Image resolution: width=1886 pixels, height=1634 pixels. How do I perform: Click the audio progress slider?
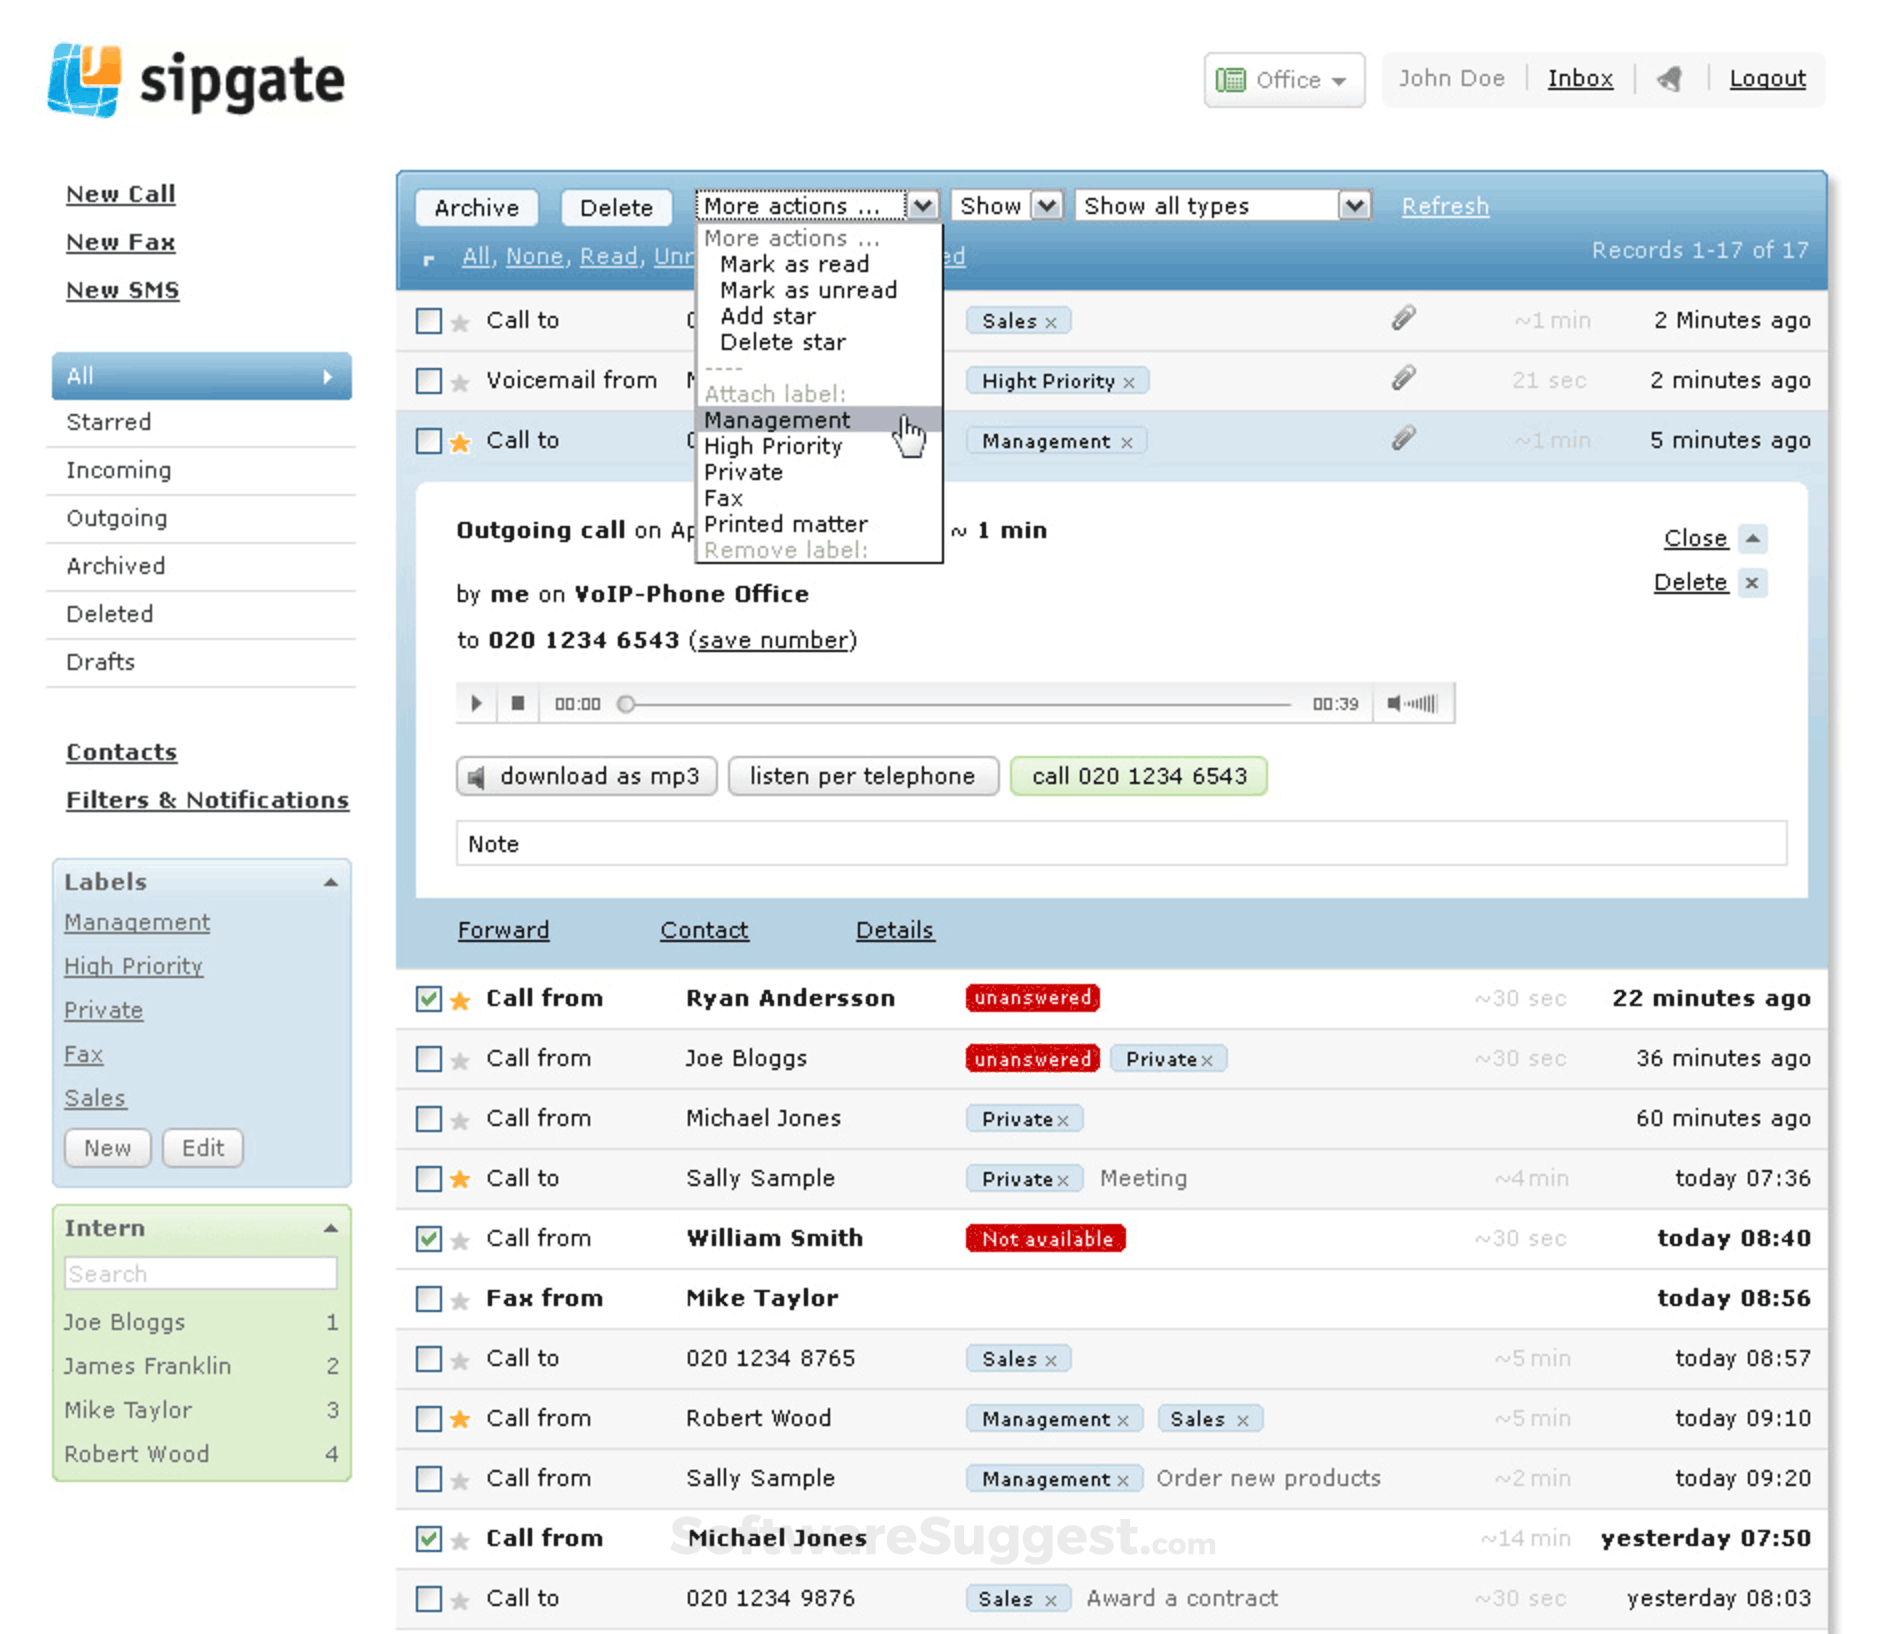625,703
